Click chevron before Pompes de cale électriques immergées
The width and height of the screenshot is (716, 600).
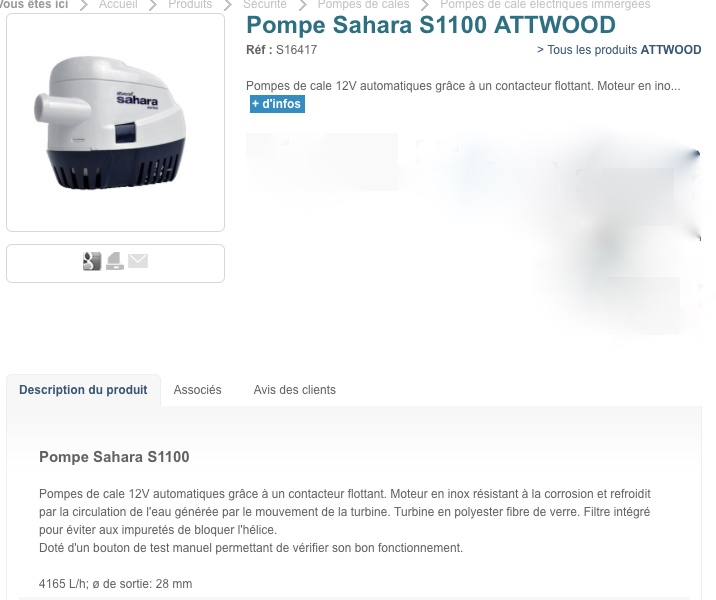425,5
